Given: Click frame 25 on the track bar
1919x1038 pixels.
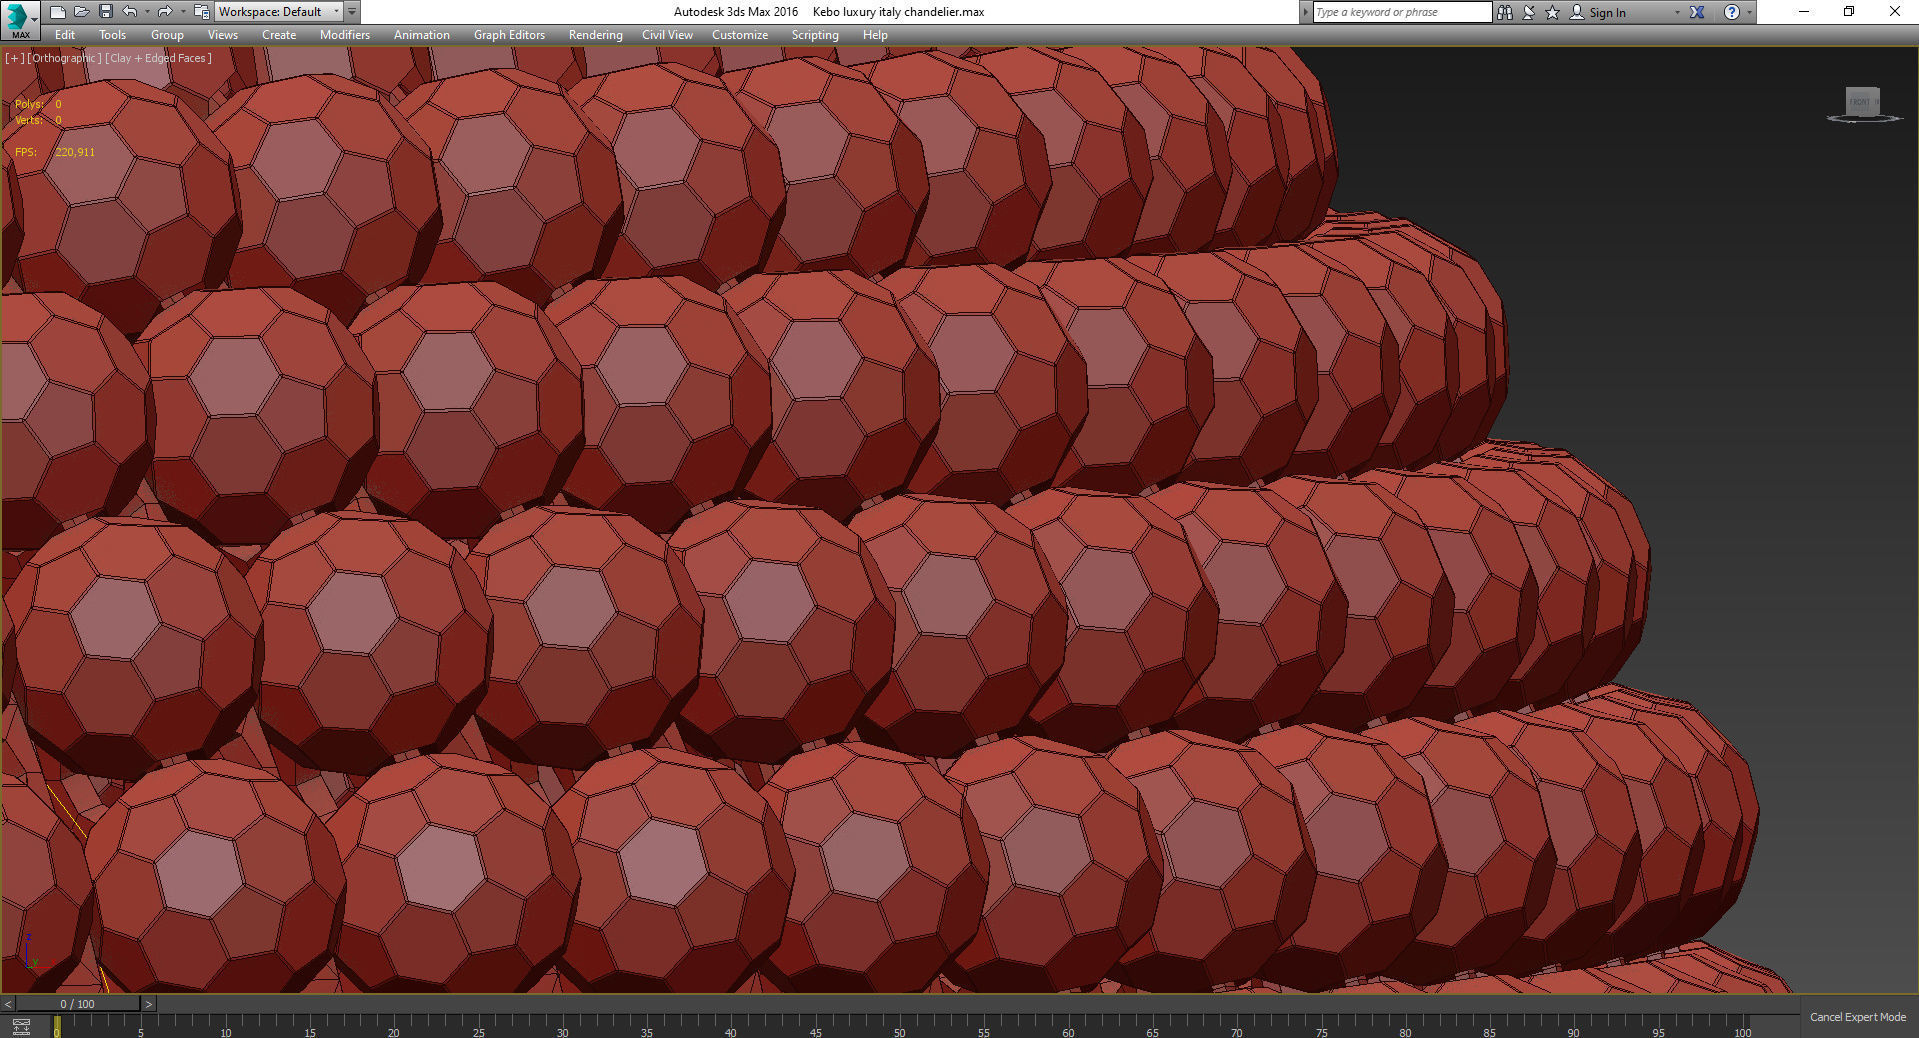Looking at the screenshot, I should pyautogui.click(x=478, y=1027).
